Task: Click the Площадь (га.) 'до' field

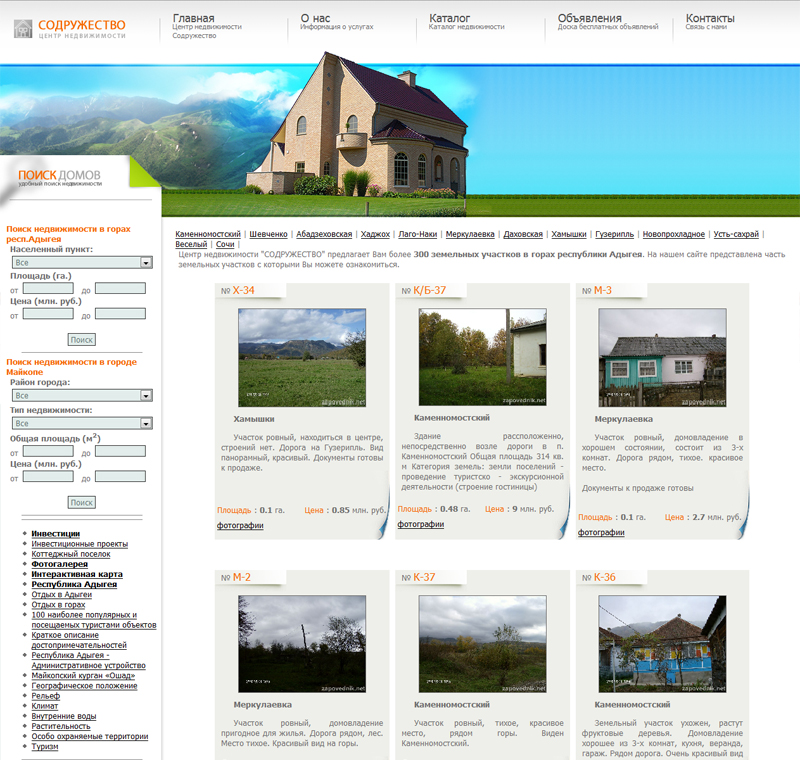Action: (120, 288)
